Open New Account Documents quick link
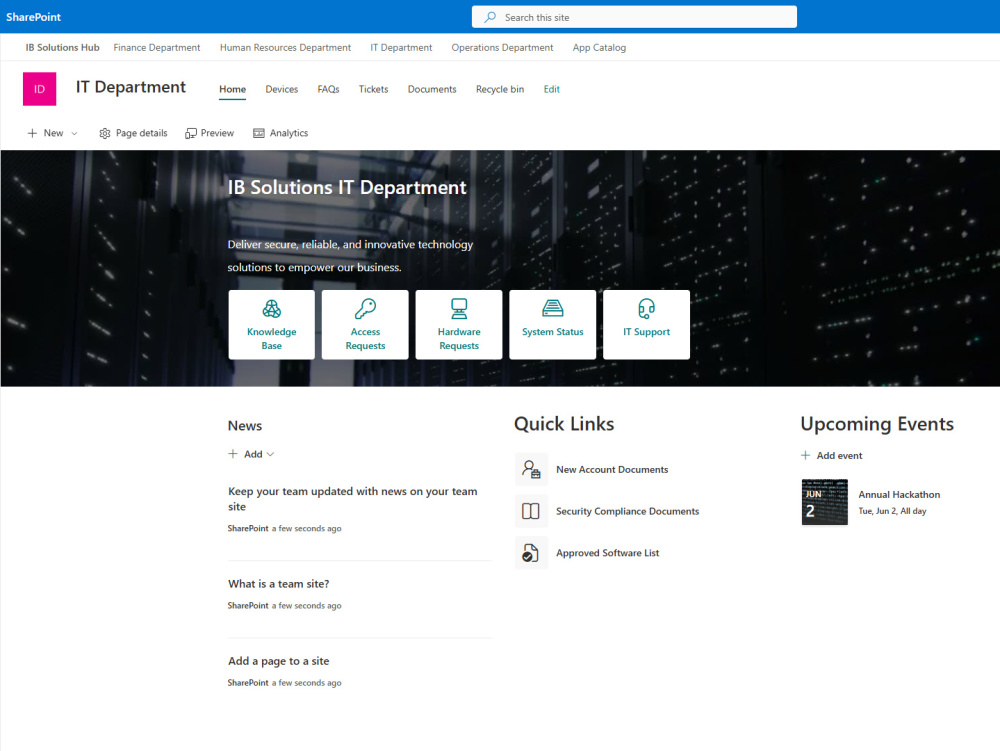 point(612,470)
